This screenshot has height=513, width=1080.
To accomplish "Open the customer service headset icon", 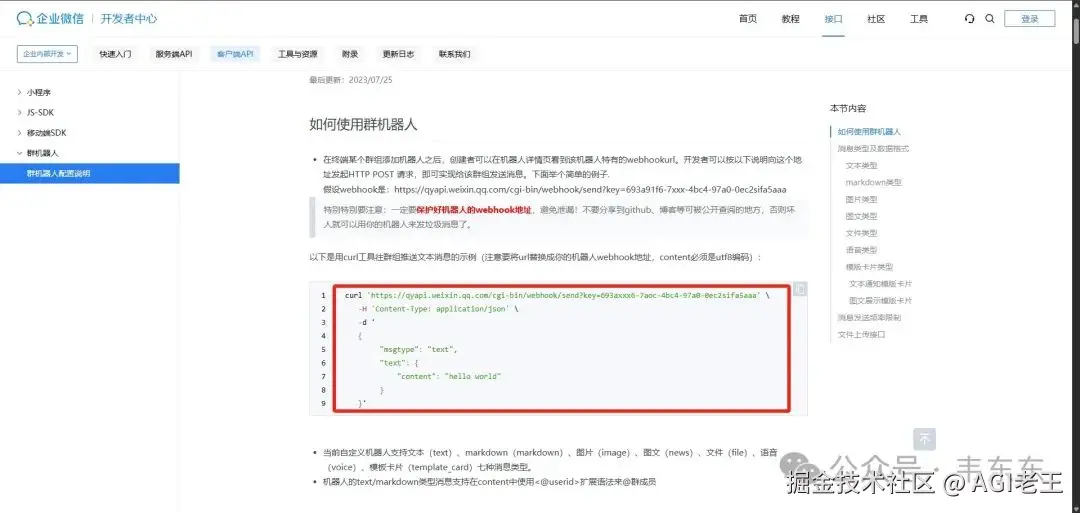I will tap(970, 19).
